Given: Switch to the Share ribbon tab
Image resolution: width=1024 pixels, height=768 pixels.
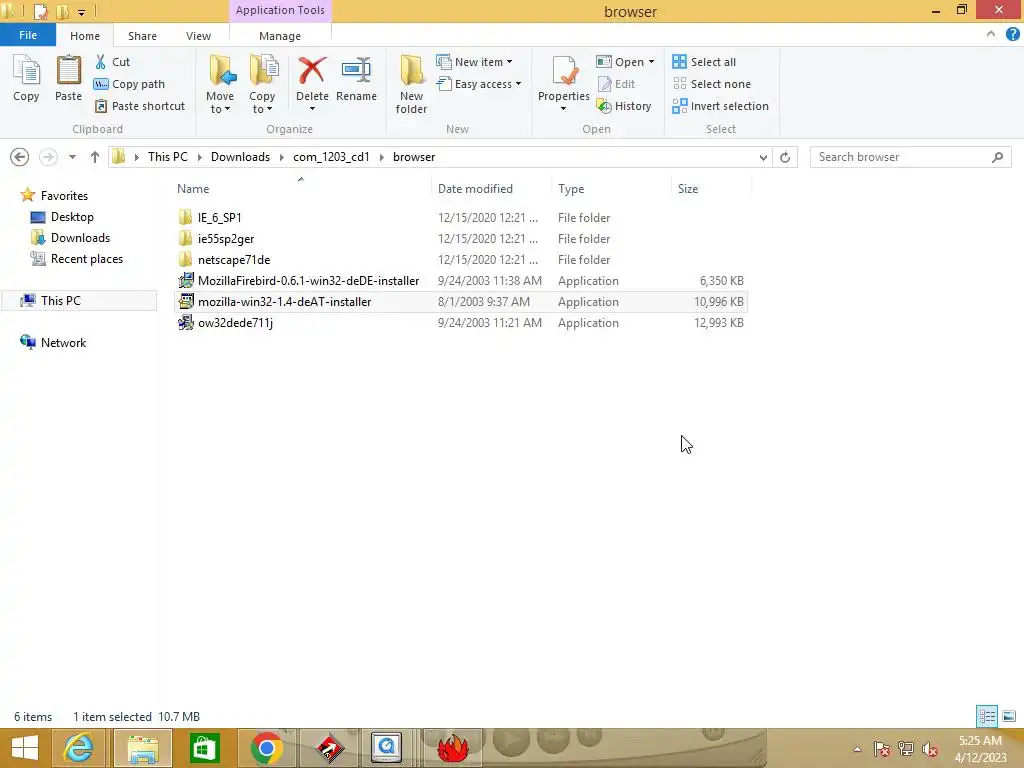Looking at the screenshot, I should [142, 36].
